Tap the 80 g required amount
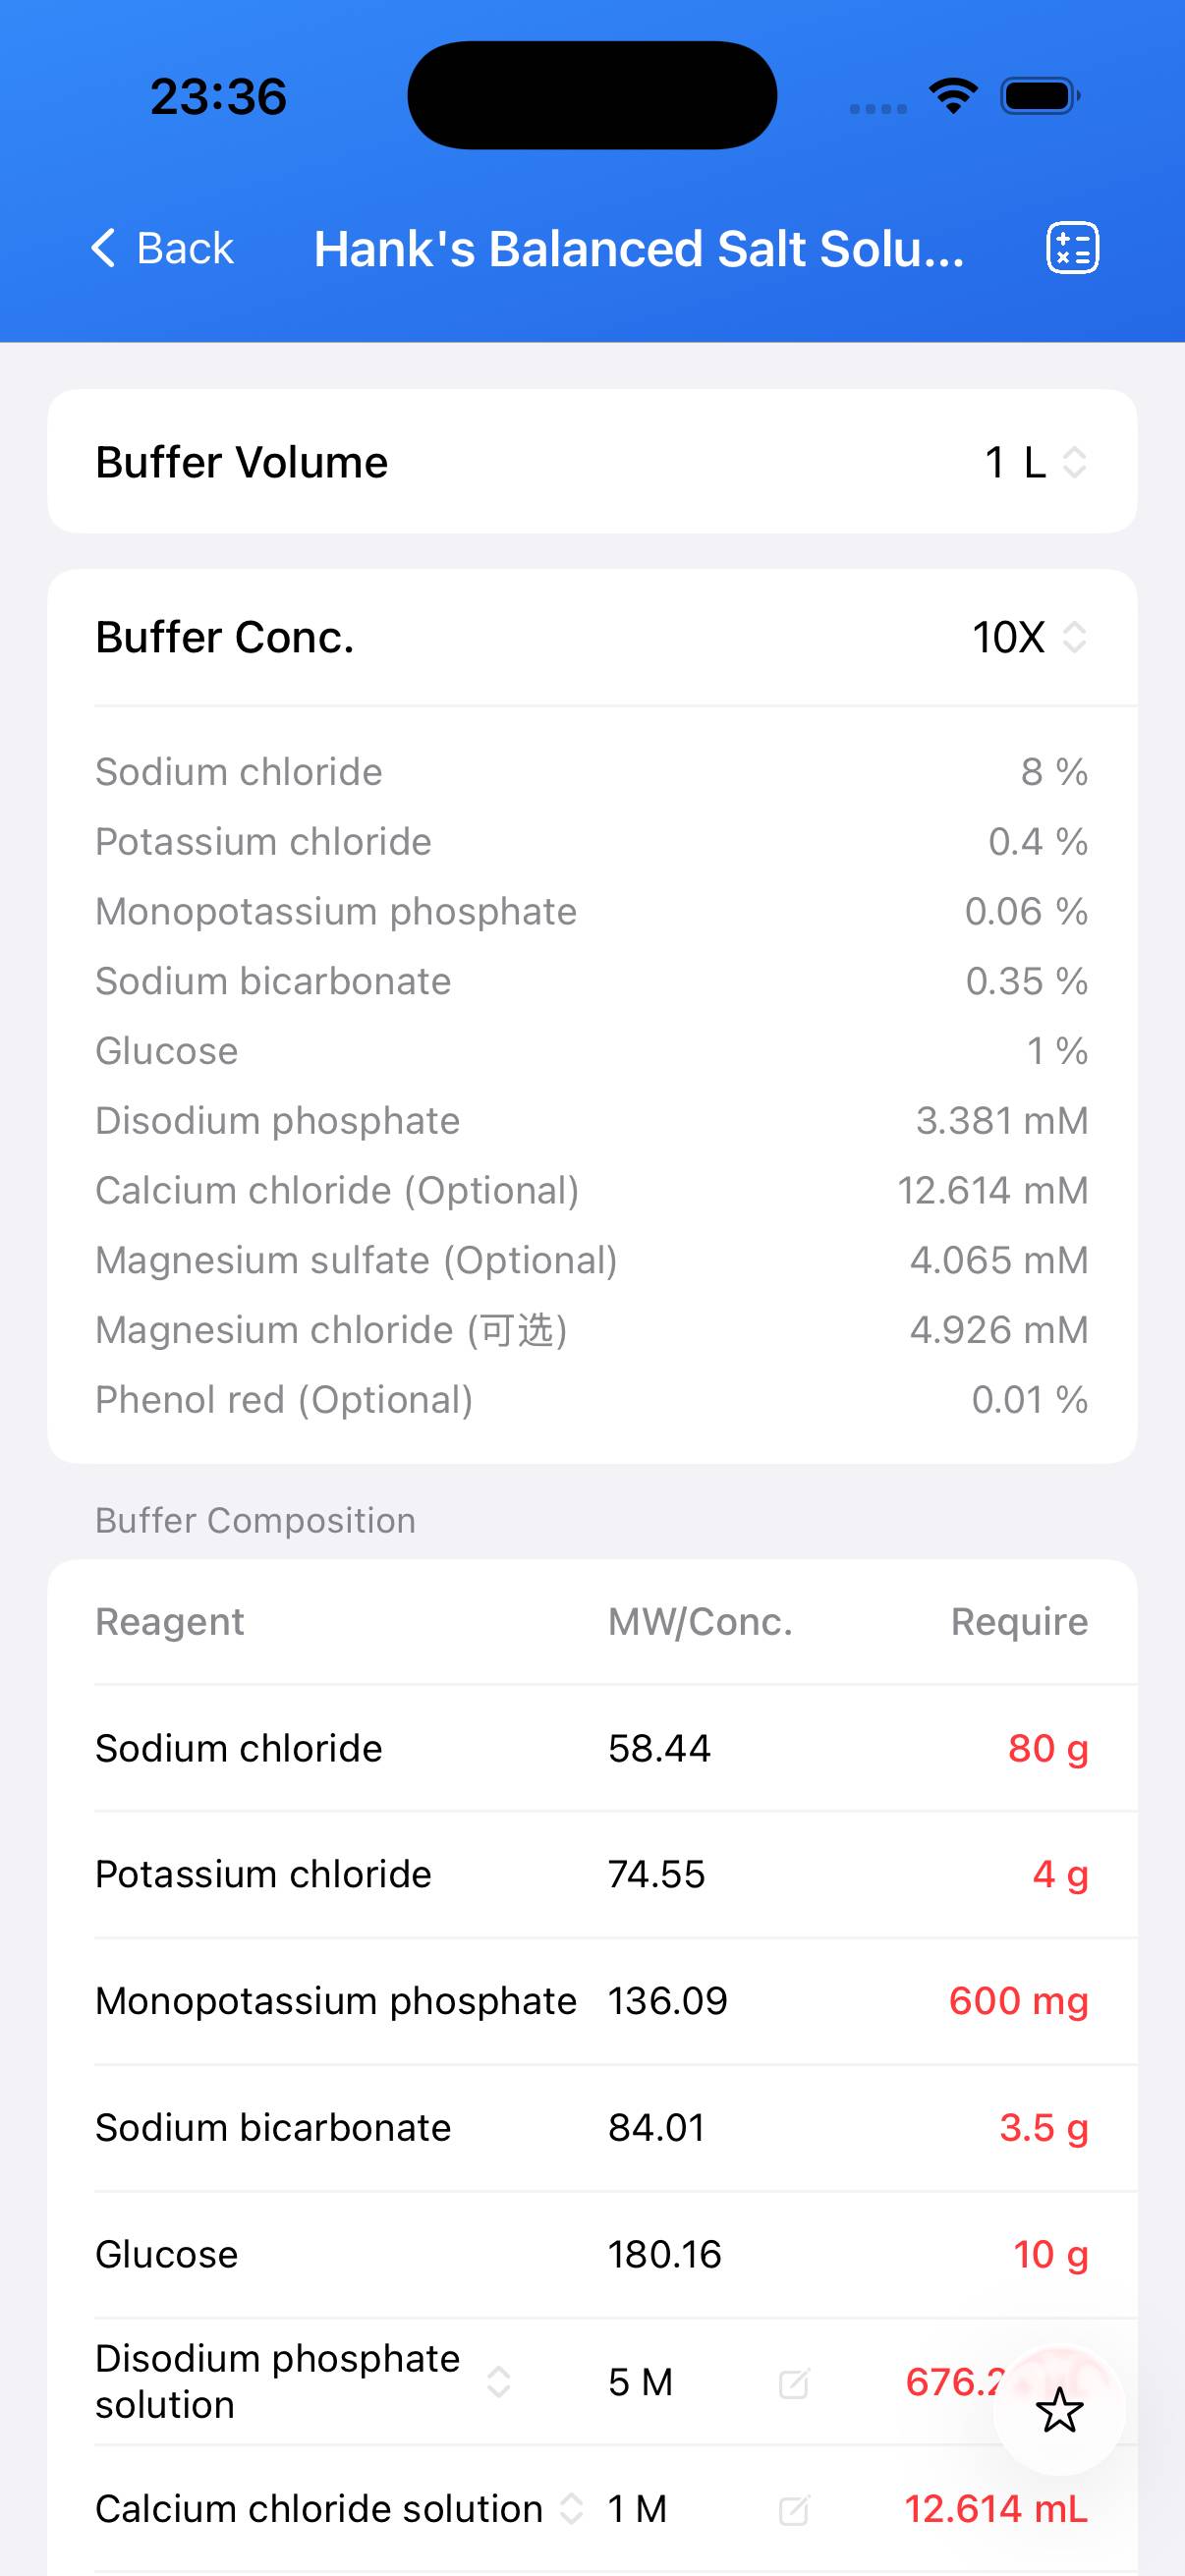The image size is (1185, 2576). [1047, 1748]
